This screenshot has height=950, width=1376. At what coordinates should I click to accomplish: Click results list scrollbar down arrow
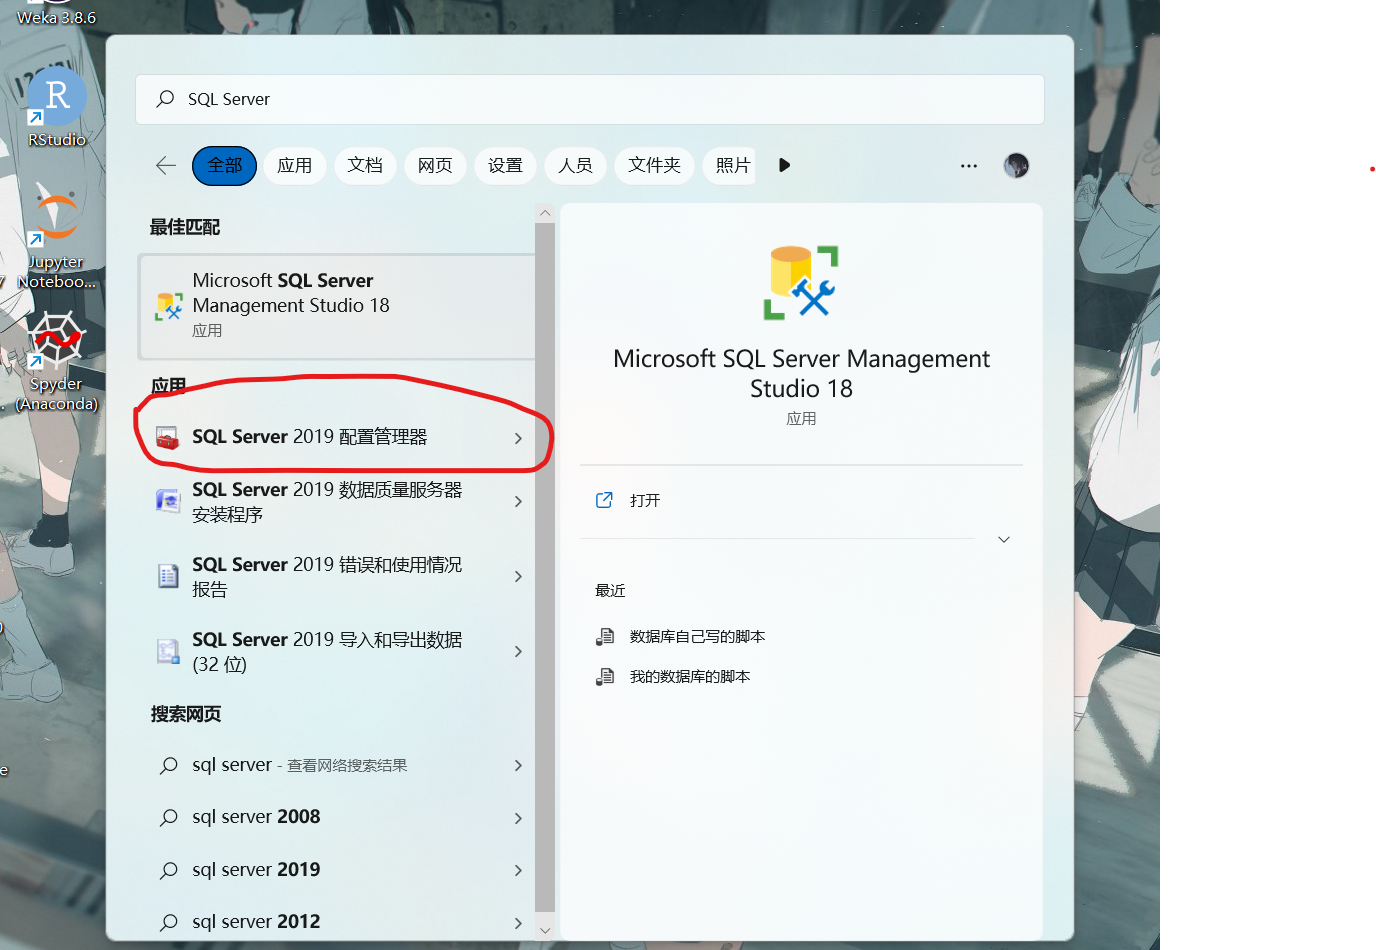pyautogui.click(x=545, y=930)
